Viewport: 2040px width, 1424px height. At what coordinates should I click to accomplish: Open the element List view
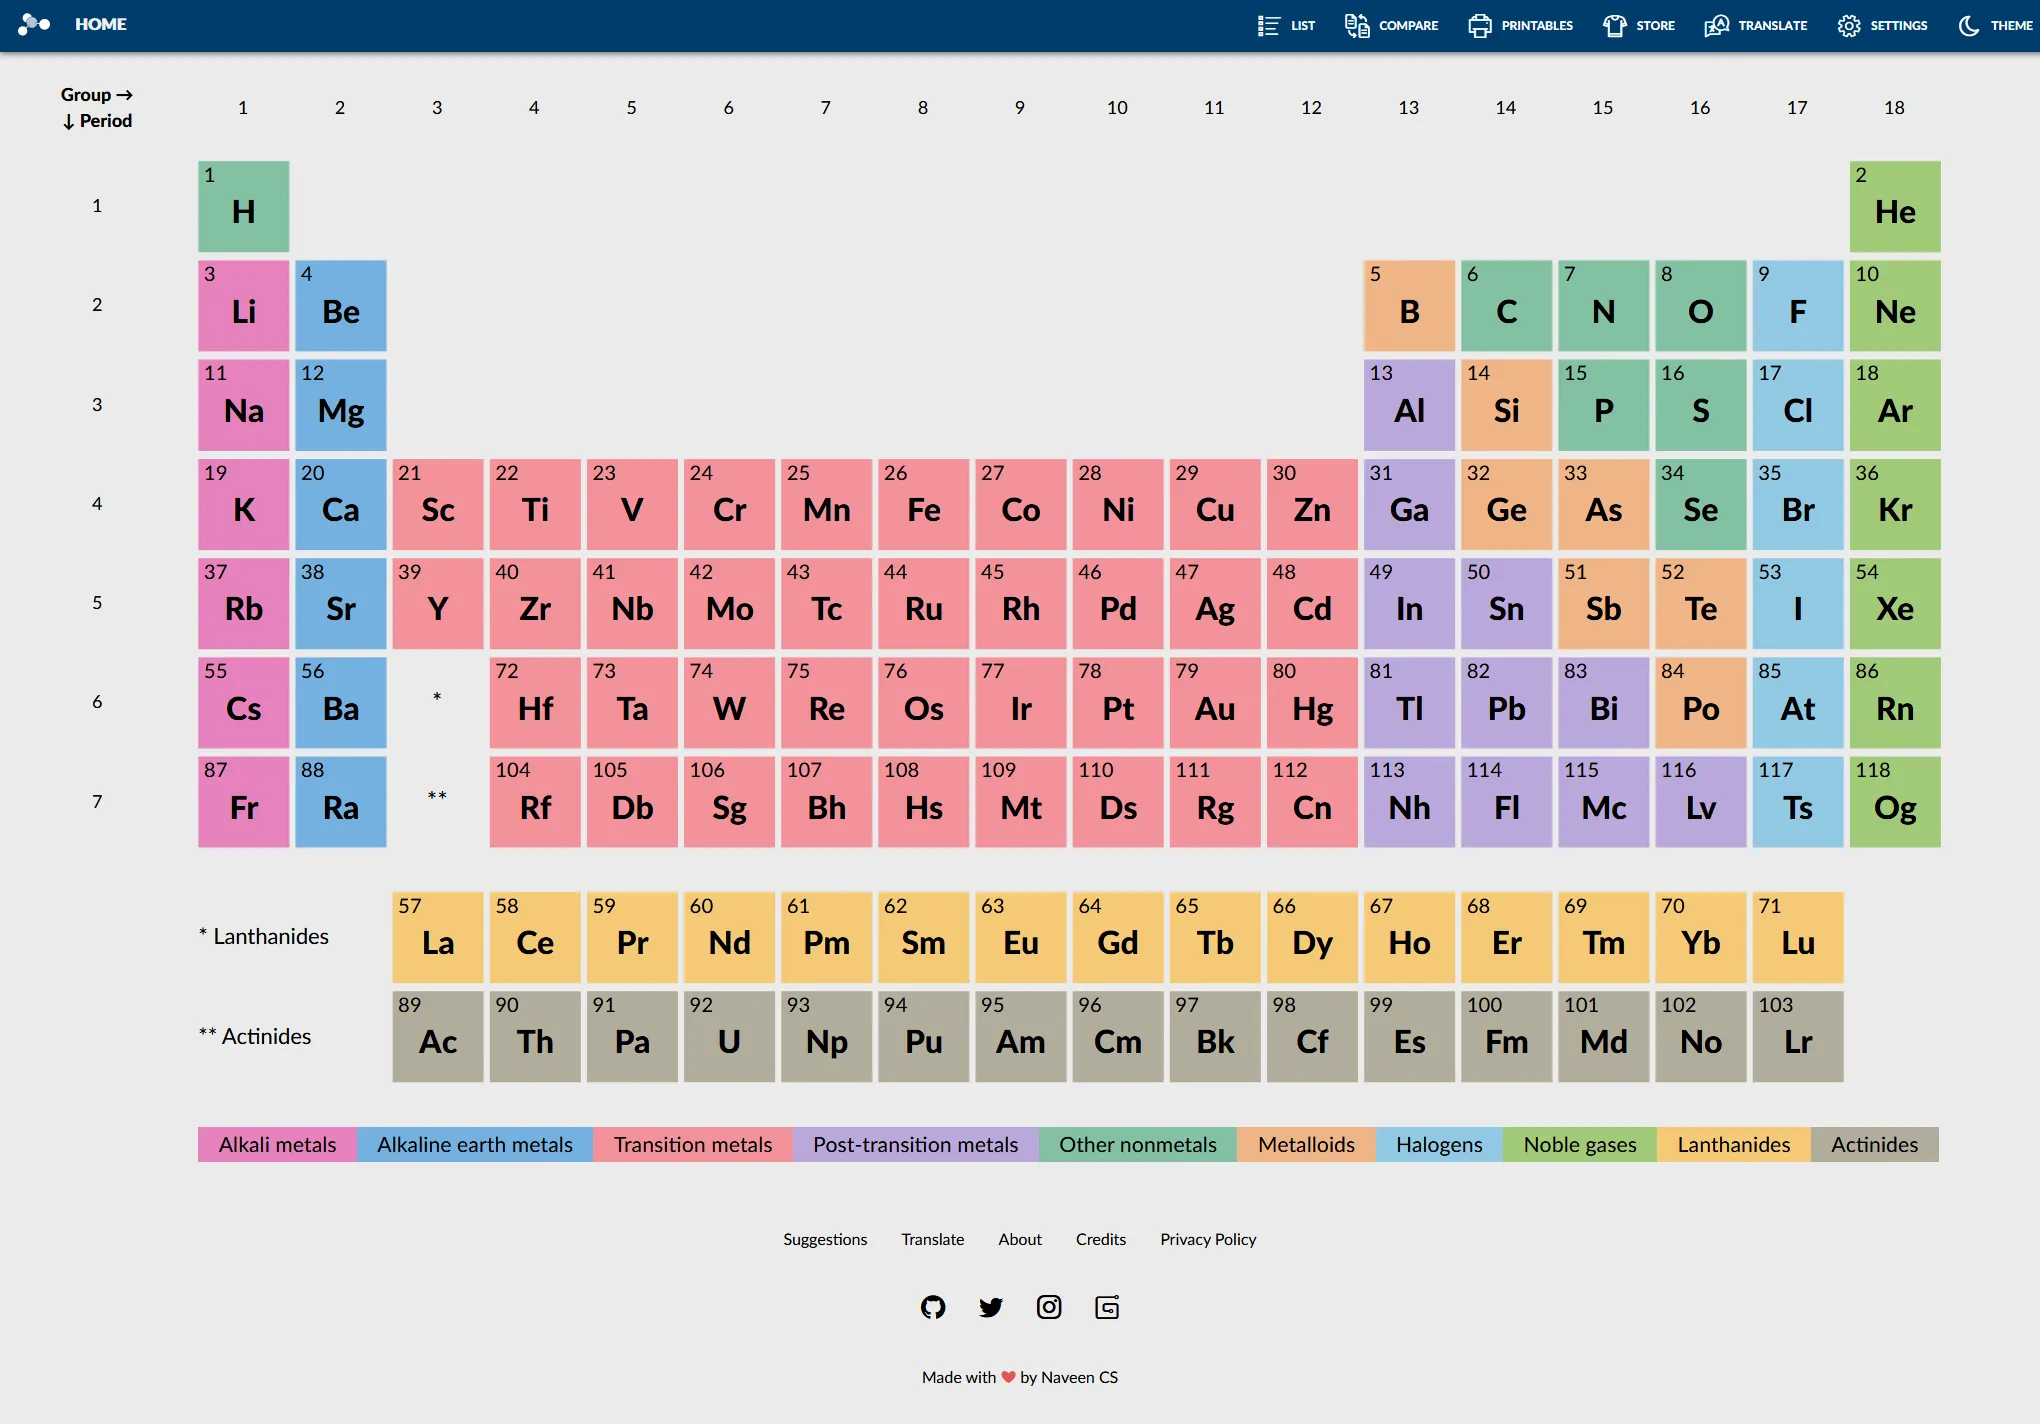pos(1287,25)
